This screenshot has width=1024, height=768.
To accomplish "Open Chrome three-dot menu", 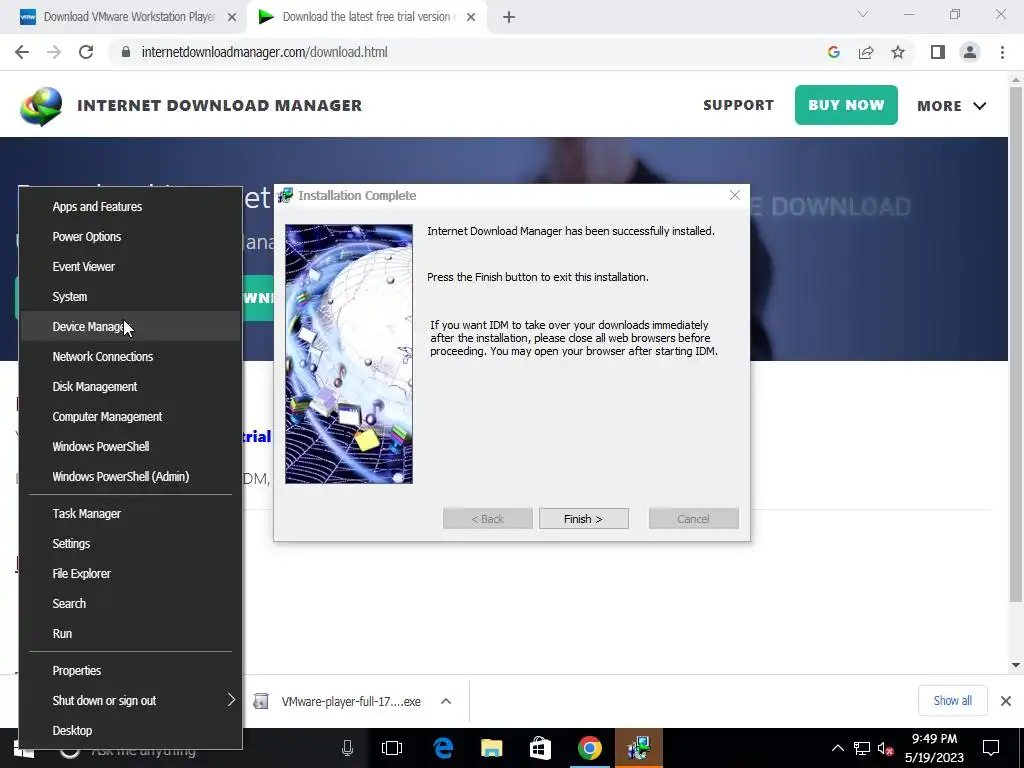I will [1002, 52].
